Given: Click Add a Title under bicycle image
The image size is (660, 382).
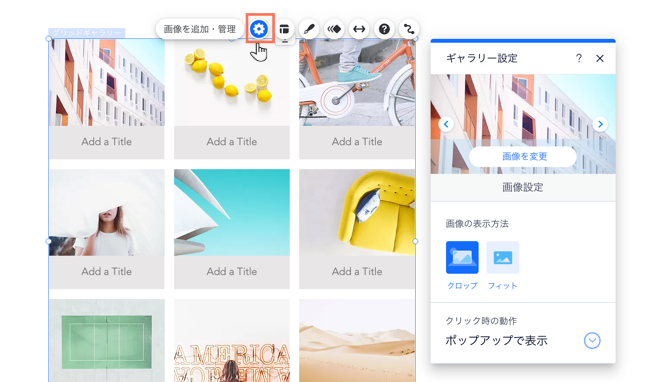Looking at the screenshot, I should point(357,142).
